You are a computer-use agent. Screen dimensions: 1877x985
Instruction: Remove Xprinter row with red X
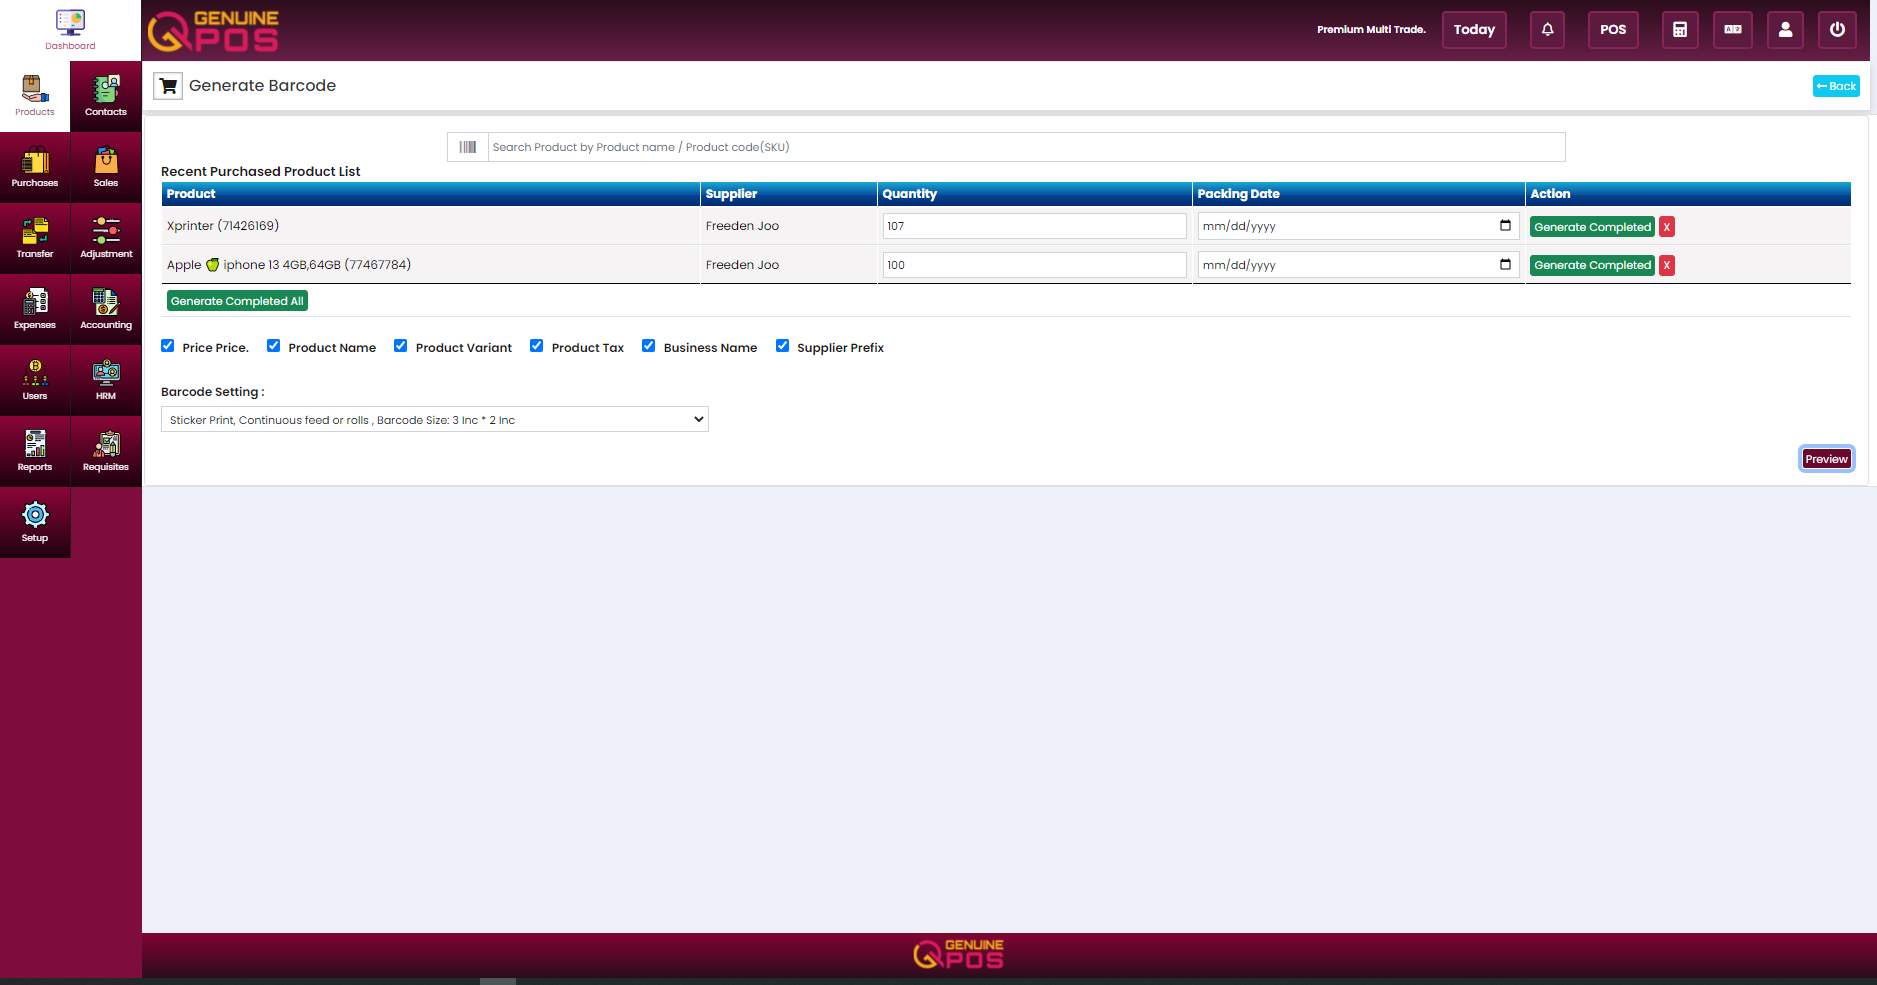1667,227
